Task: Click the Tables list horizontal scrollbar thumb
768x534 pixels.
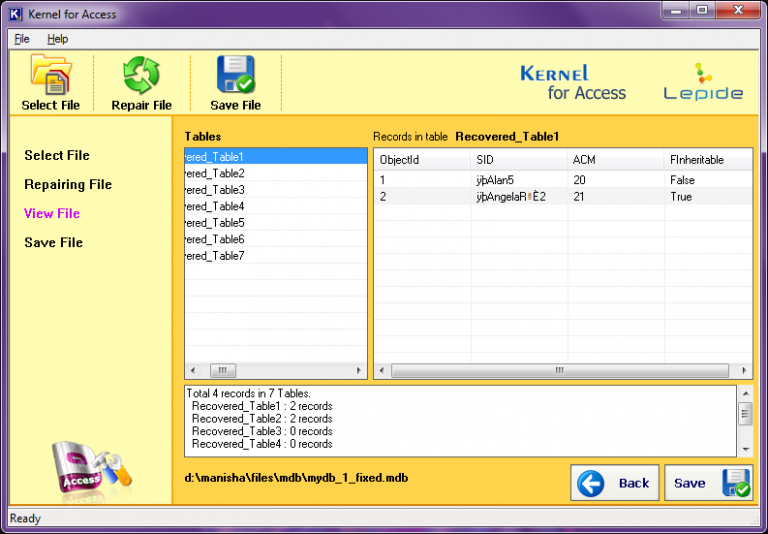Action: [223, 370]
